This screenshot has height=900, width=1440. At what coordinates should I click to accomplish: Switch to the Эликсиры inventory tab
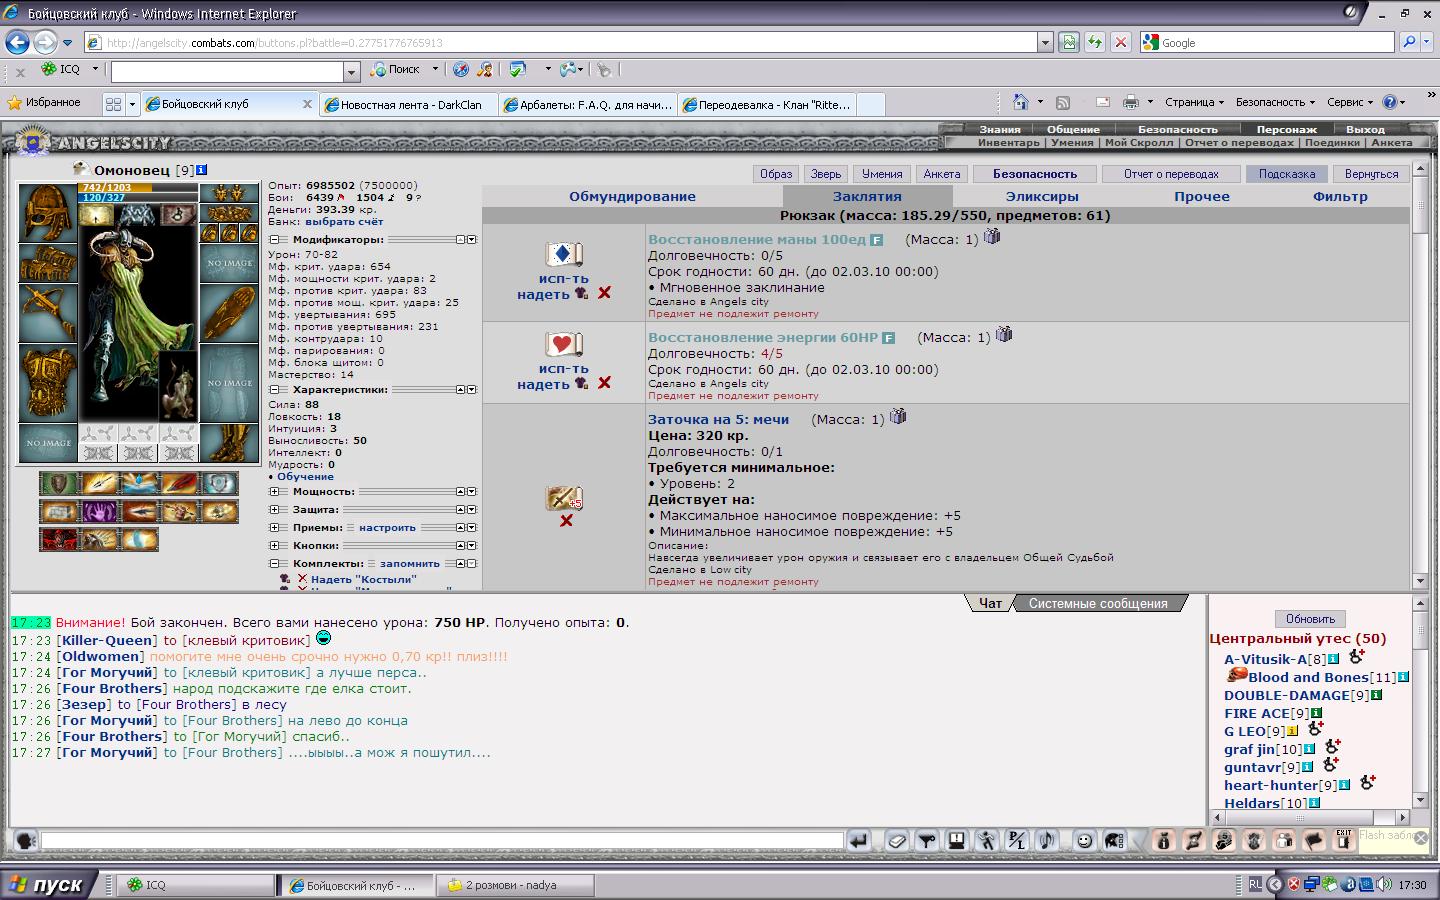[x=1041, y=197]
